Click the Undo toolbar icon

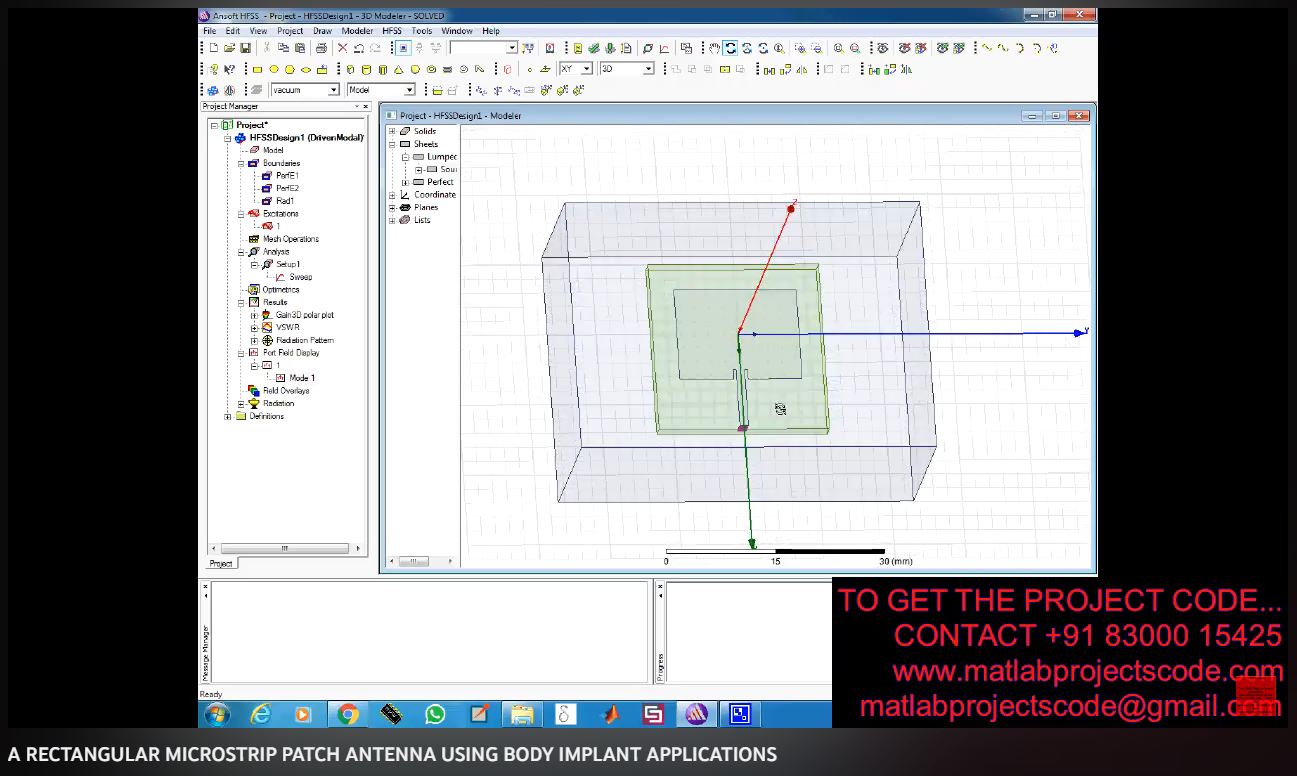359,48
